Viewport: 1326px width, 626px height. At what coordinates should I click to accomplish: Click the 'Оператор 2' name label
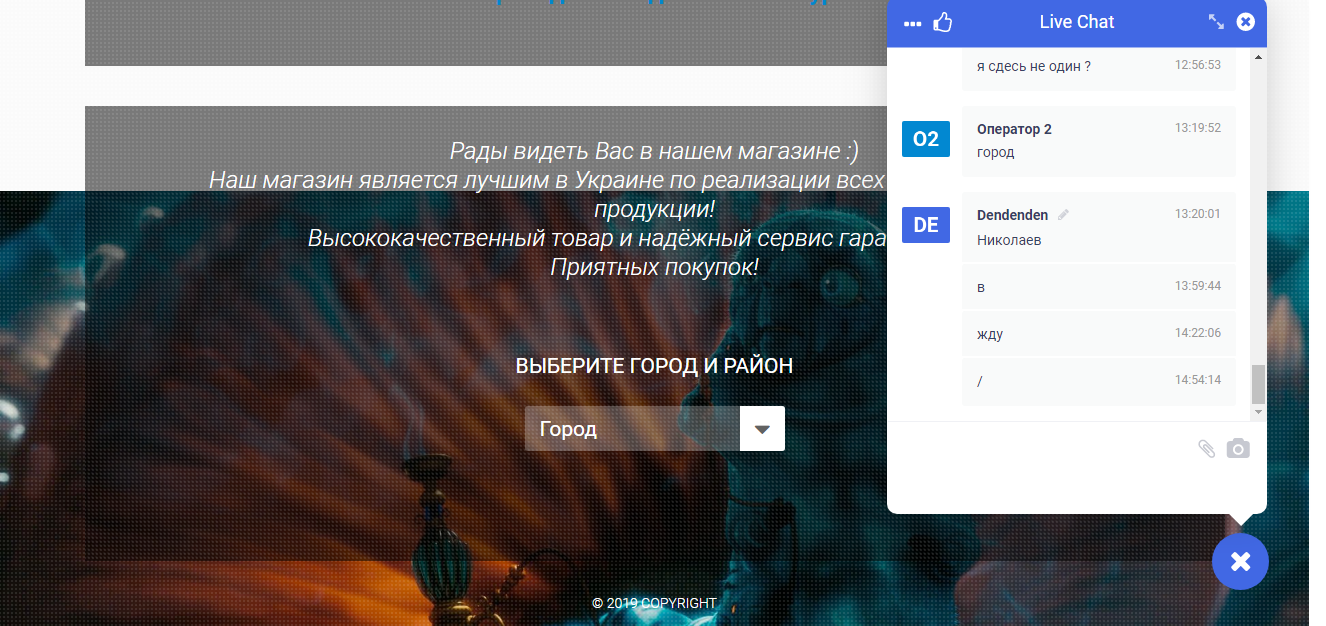(1014, 129)
